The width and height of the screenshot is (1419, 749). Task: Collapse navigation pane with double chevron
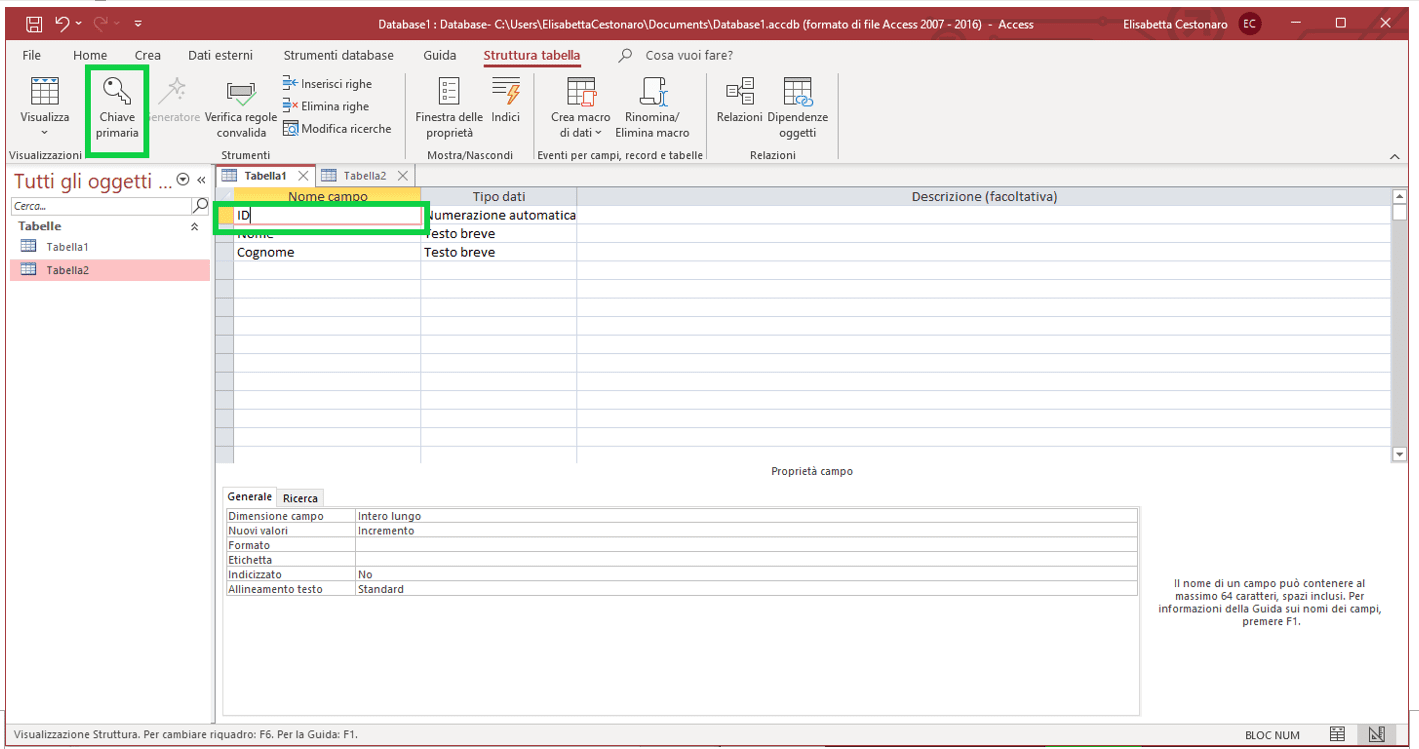tap(201, 180)
